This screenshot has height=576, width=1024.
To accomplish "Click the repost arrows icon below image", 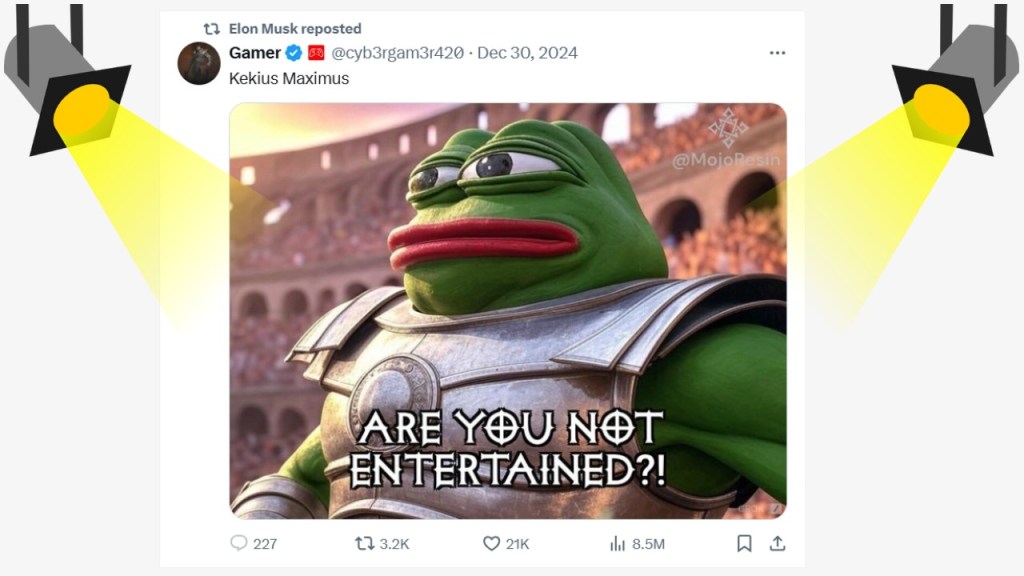I will click(364, 543).
